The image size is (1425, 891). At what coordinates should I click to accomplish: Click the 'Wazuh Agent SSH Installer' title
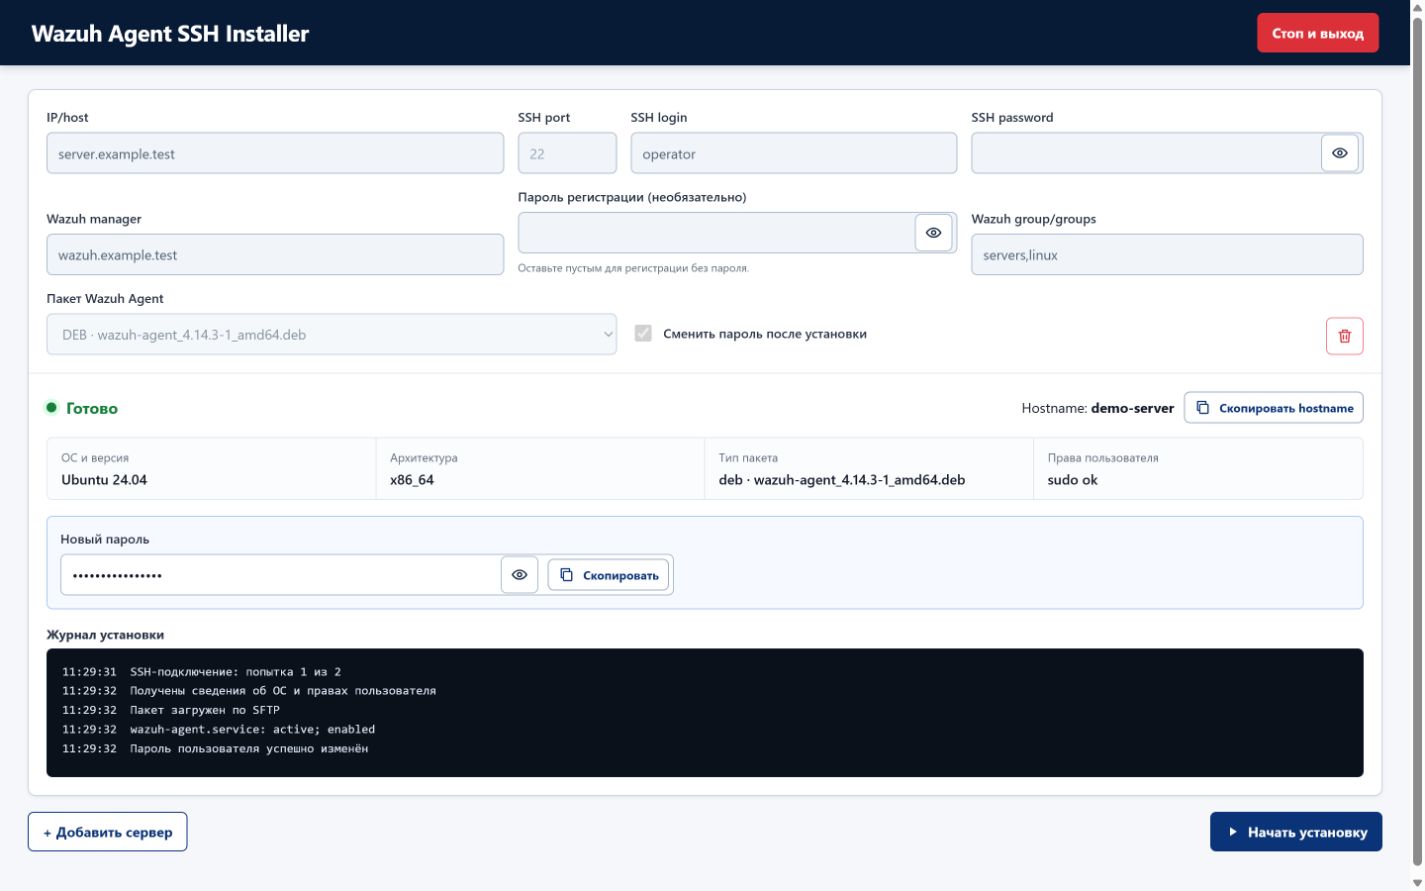(170, 33)
